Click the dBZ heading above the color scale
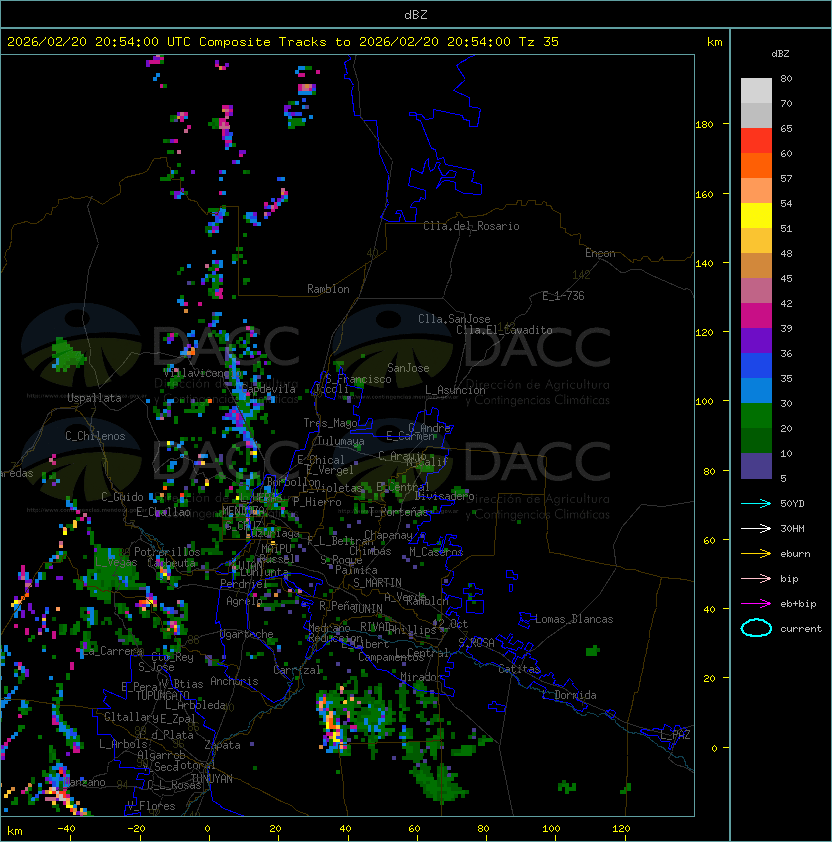This screenshot has height=842, width=832. pyautogui.click(x=780, y=54)
